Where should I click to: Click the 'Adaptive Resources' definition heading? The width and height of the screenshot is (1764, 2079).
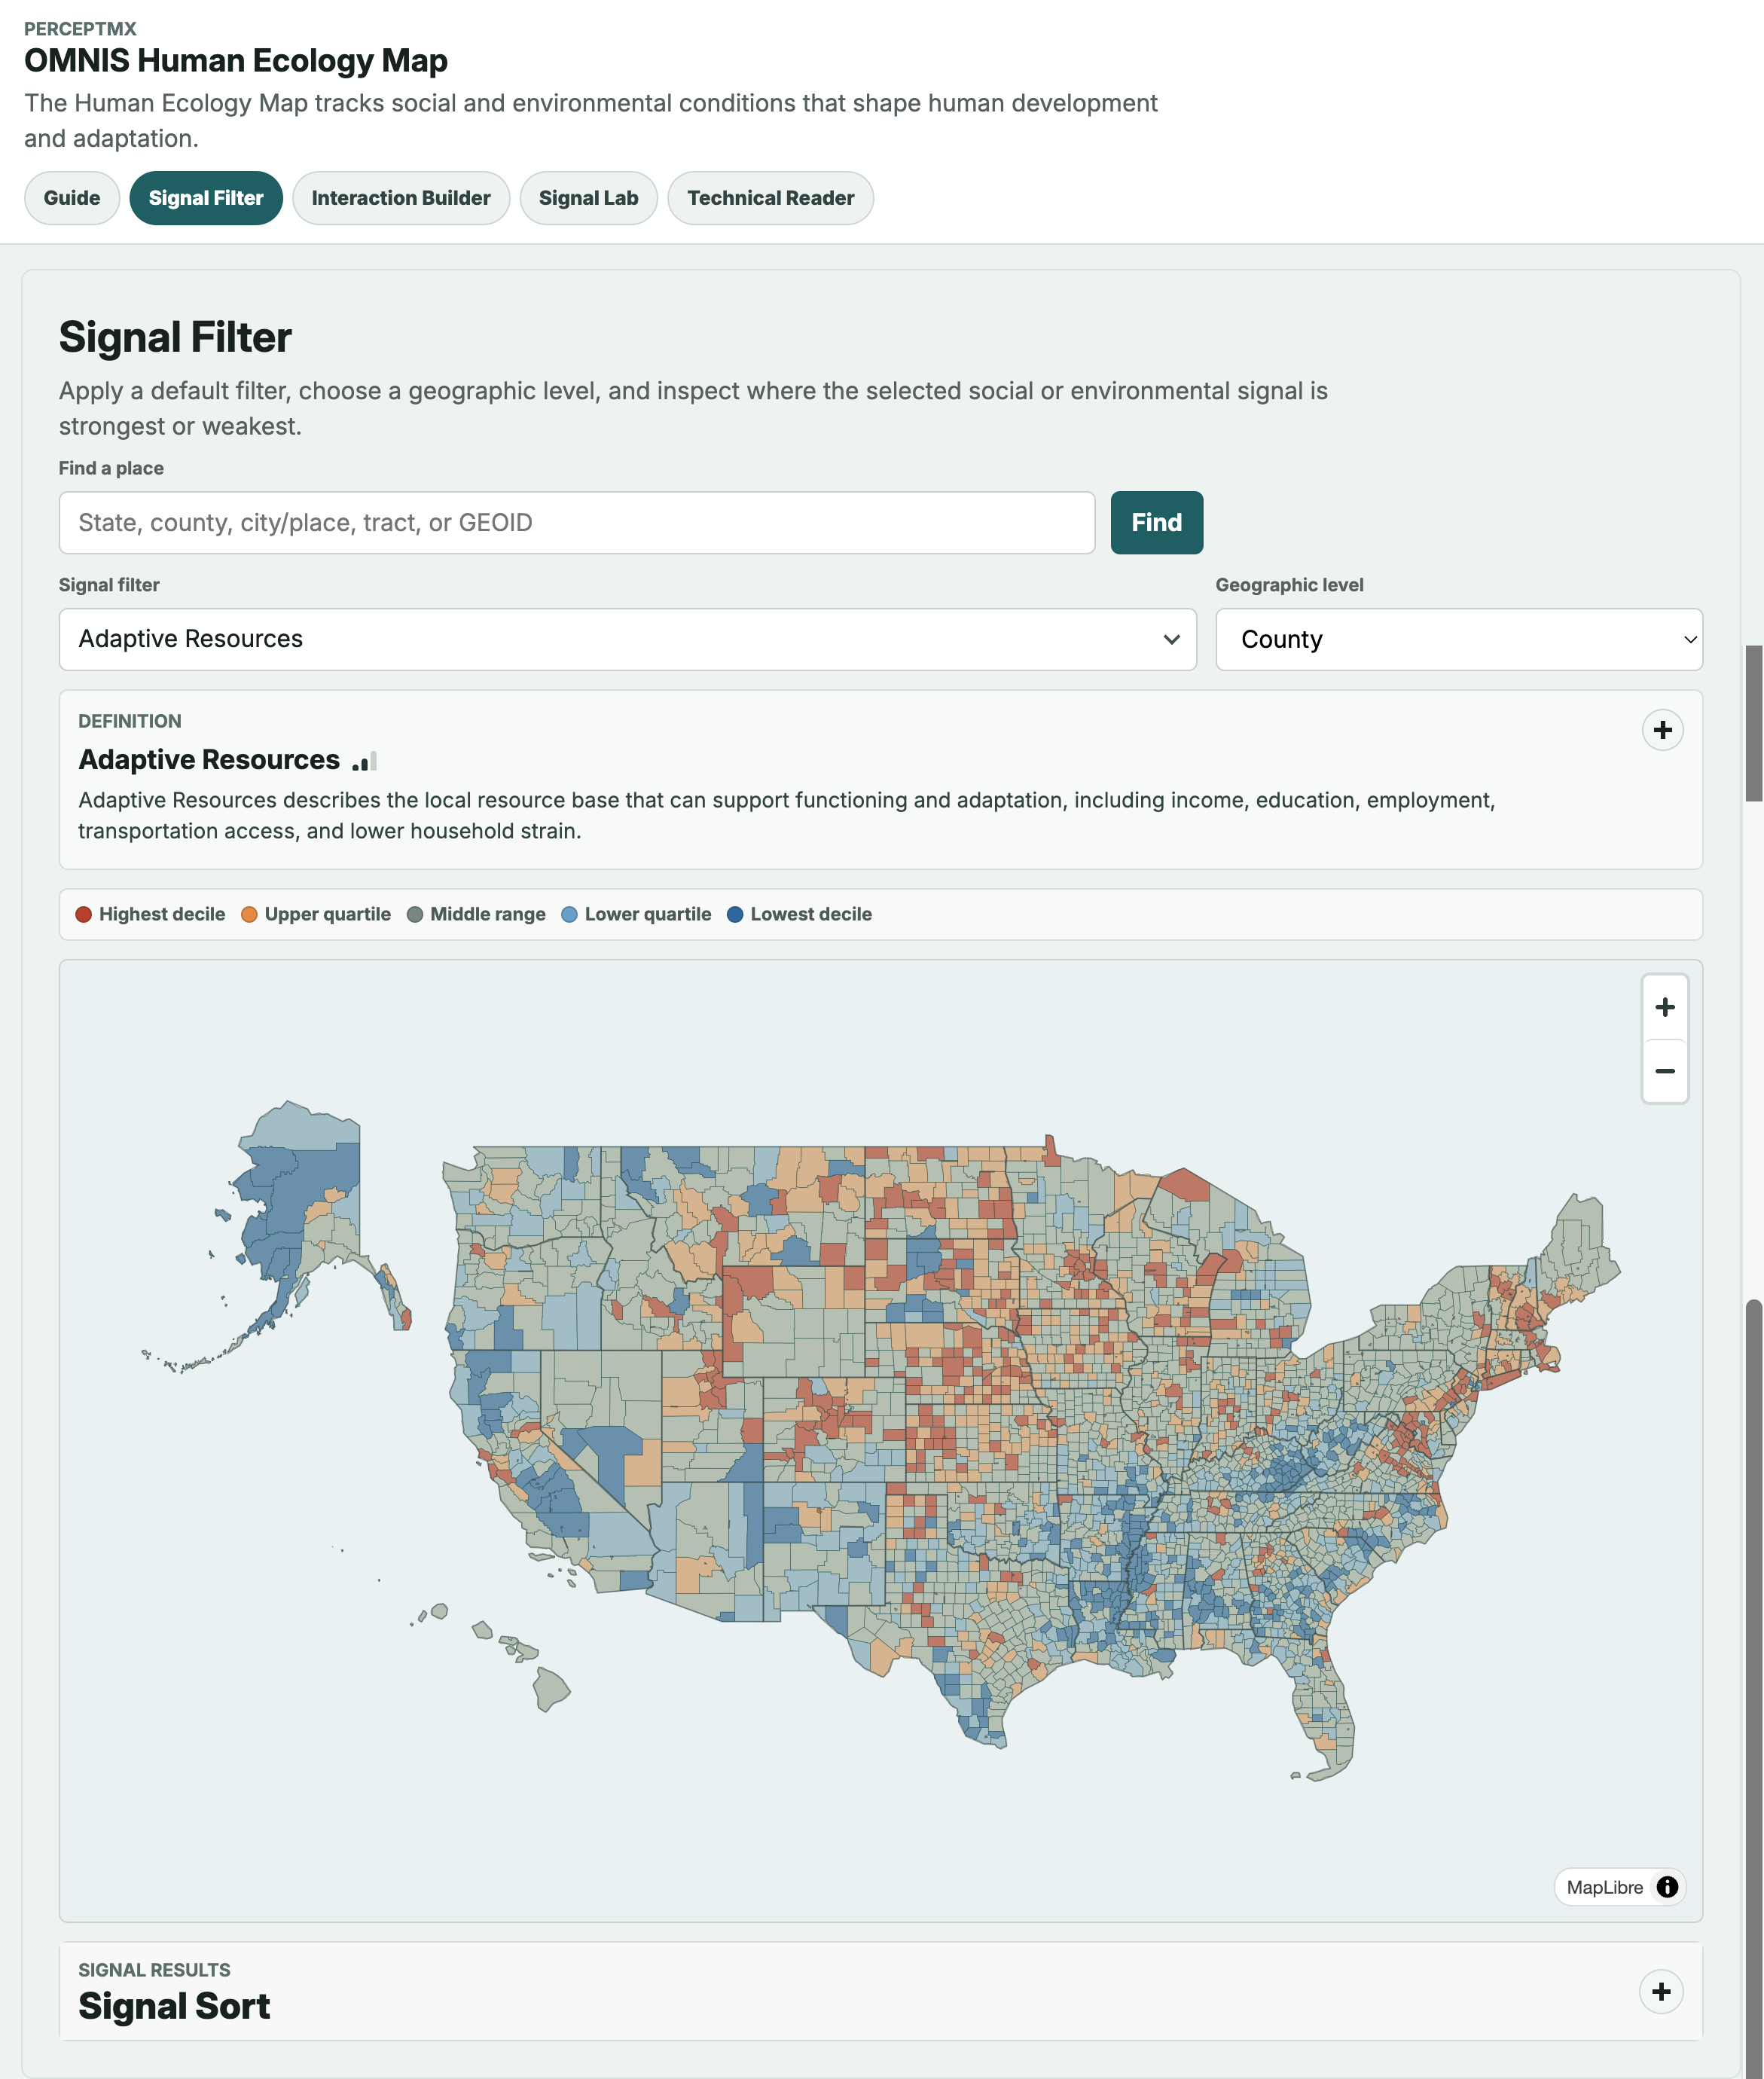(x=209, y=760)
